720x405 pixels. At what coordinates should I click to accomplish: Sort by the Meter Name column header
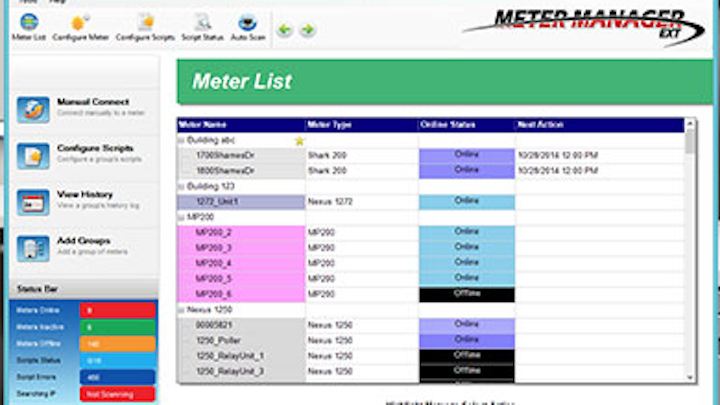[x=241, y=125]
